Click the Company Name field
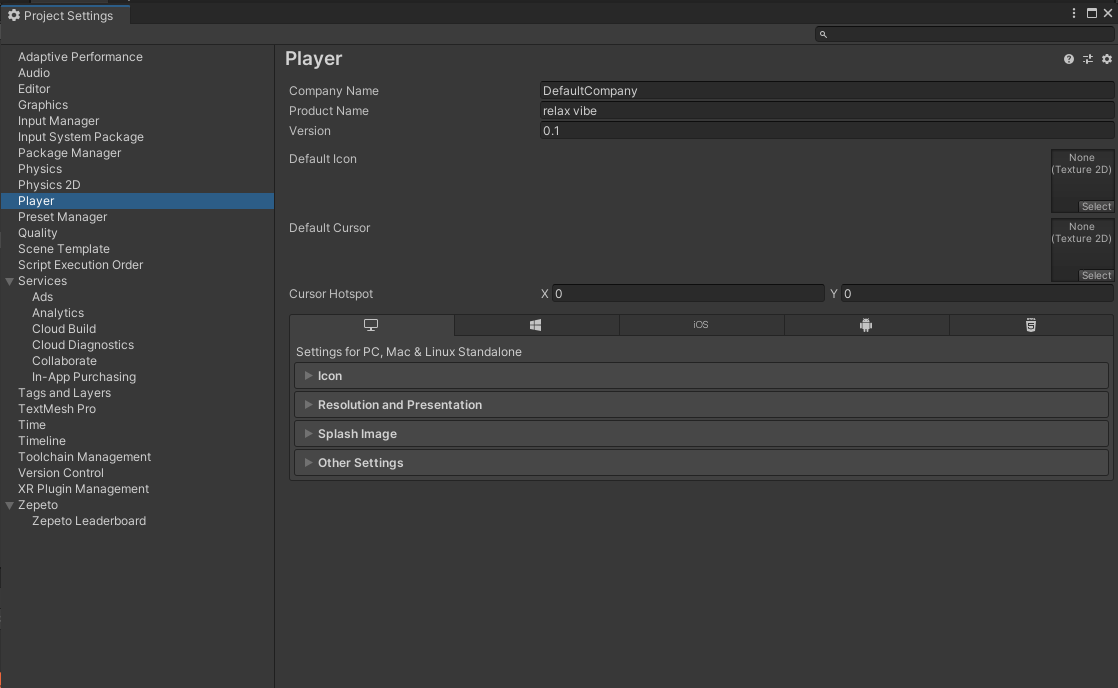Image resolution: width=1118 pixels, height=688 pixels. (x=826, y=91)
